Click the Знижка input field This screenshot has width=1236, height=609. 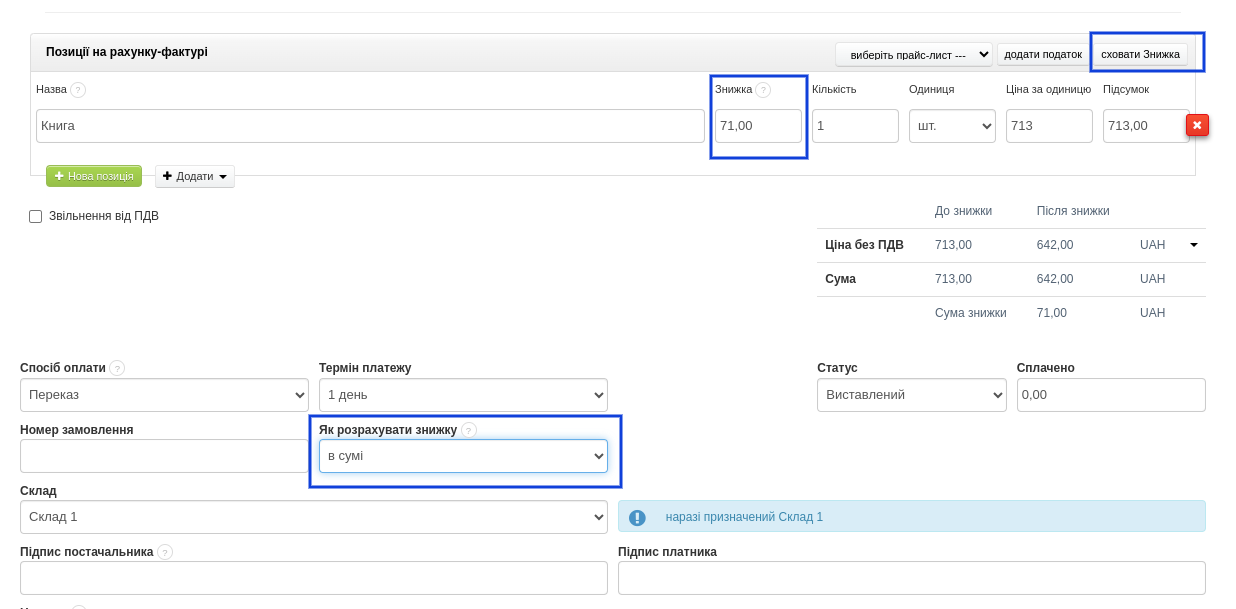757,126
